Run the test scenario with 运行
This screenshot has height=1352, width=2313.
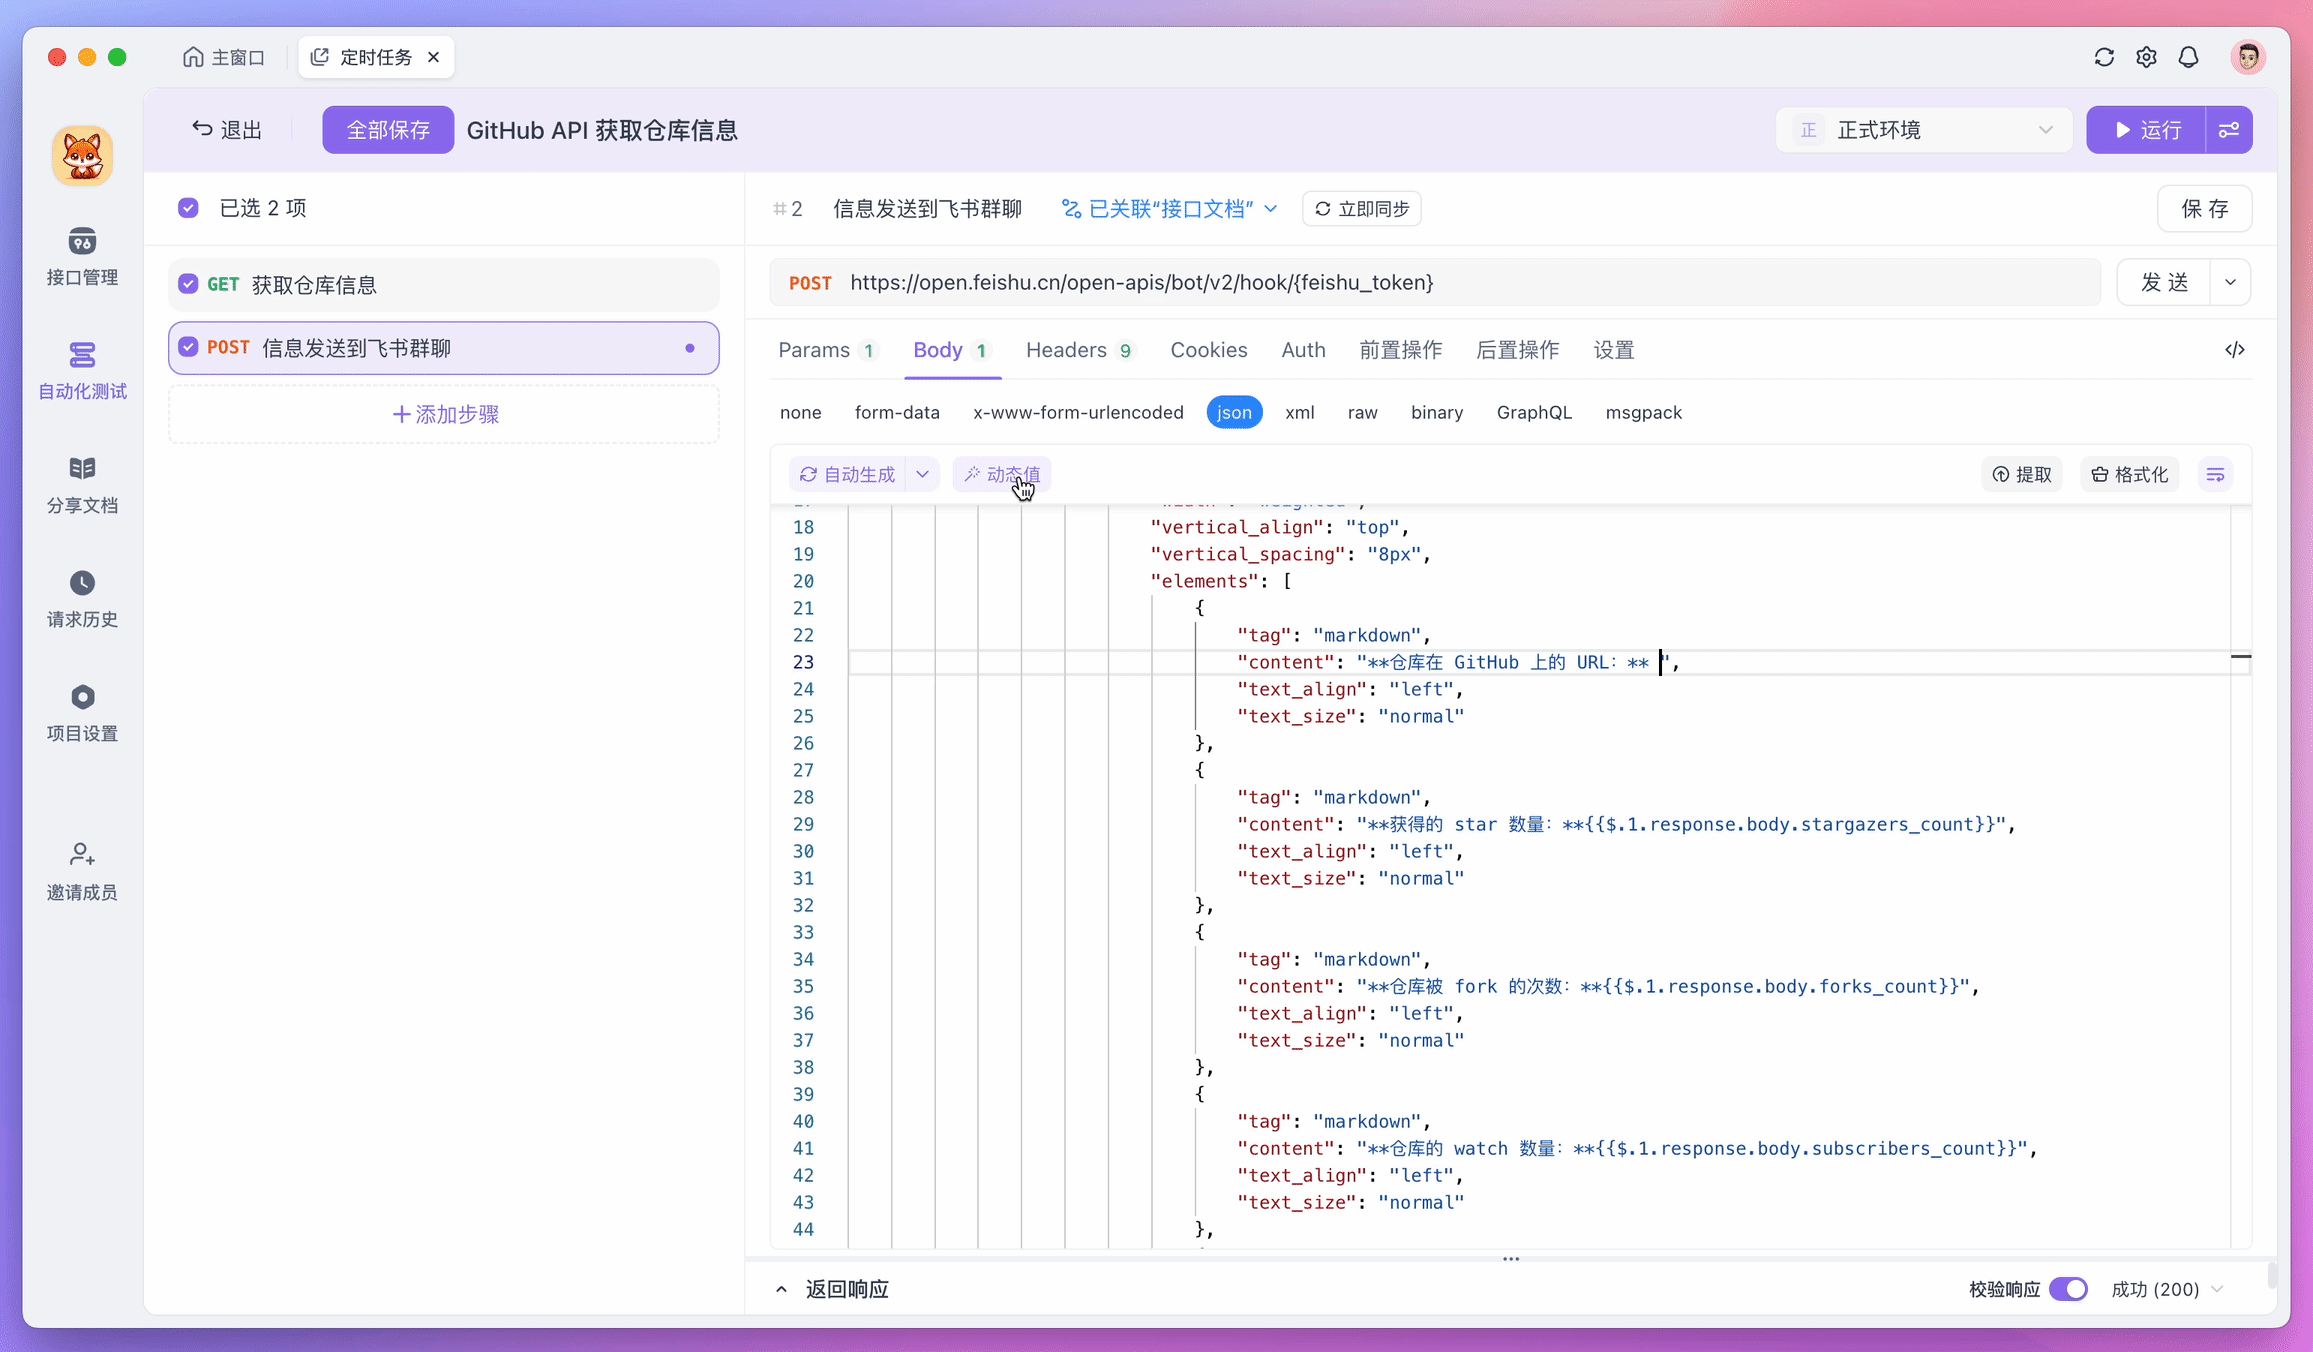click(2146, 130)
